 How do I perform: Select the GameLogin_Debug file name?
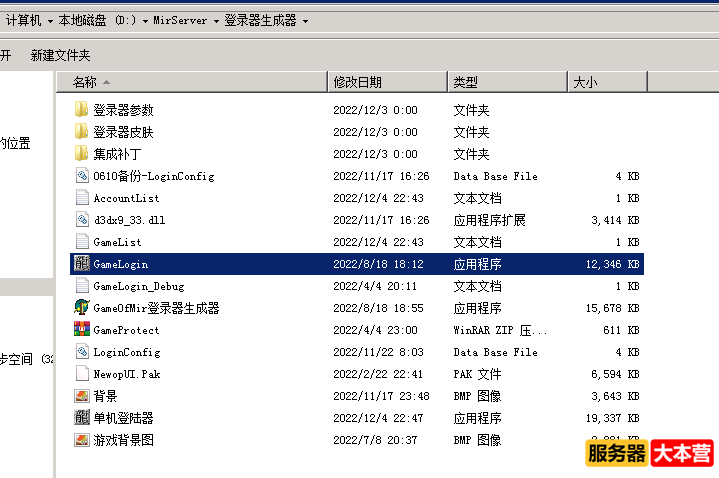pyautogui.click(x=139, y=286)
